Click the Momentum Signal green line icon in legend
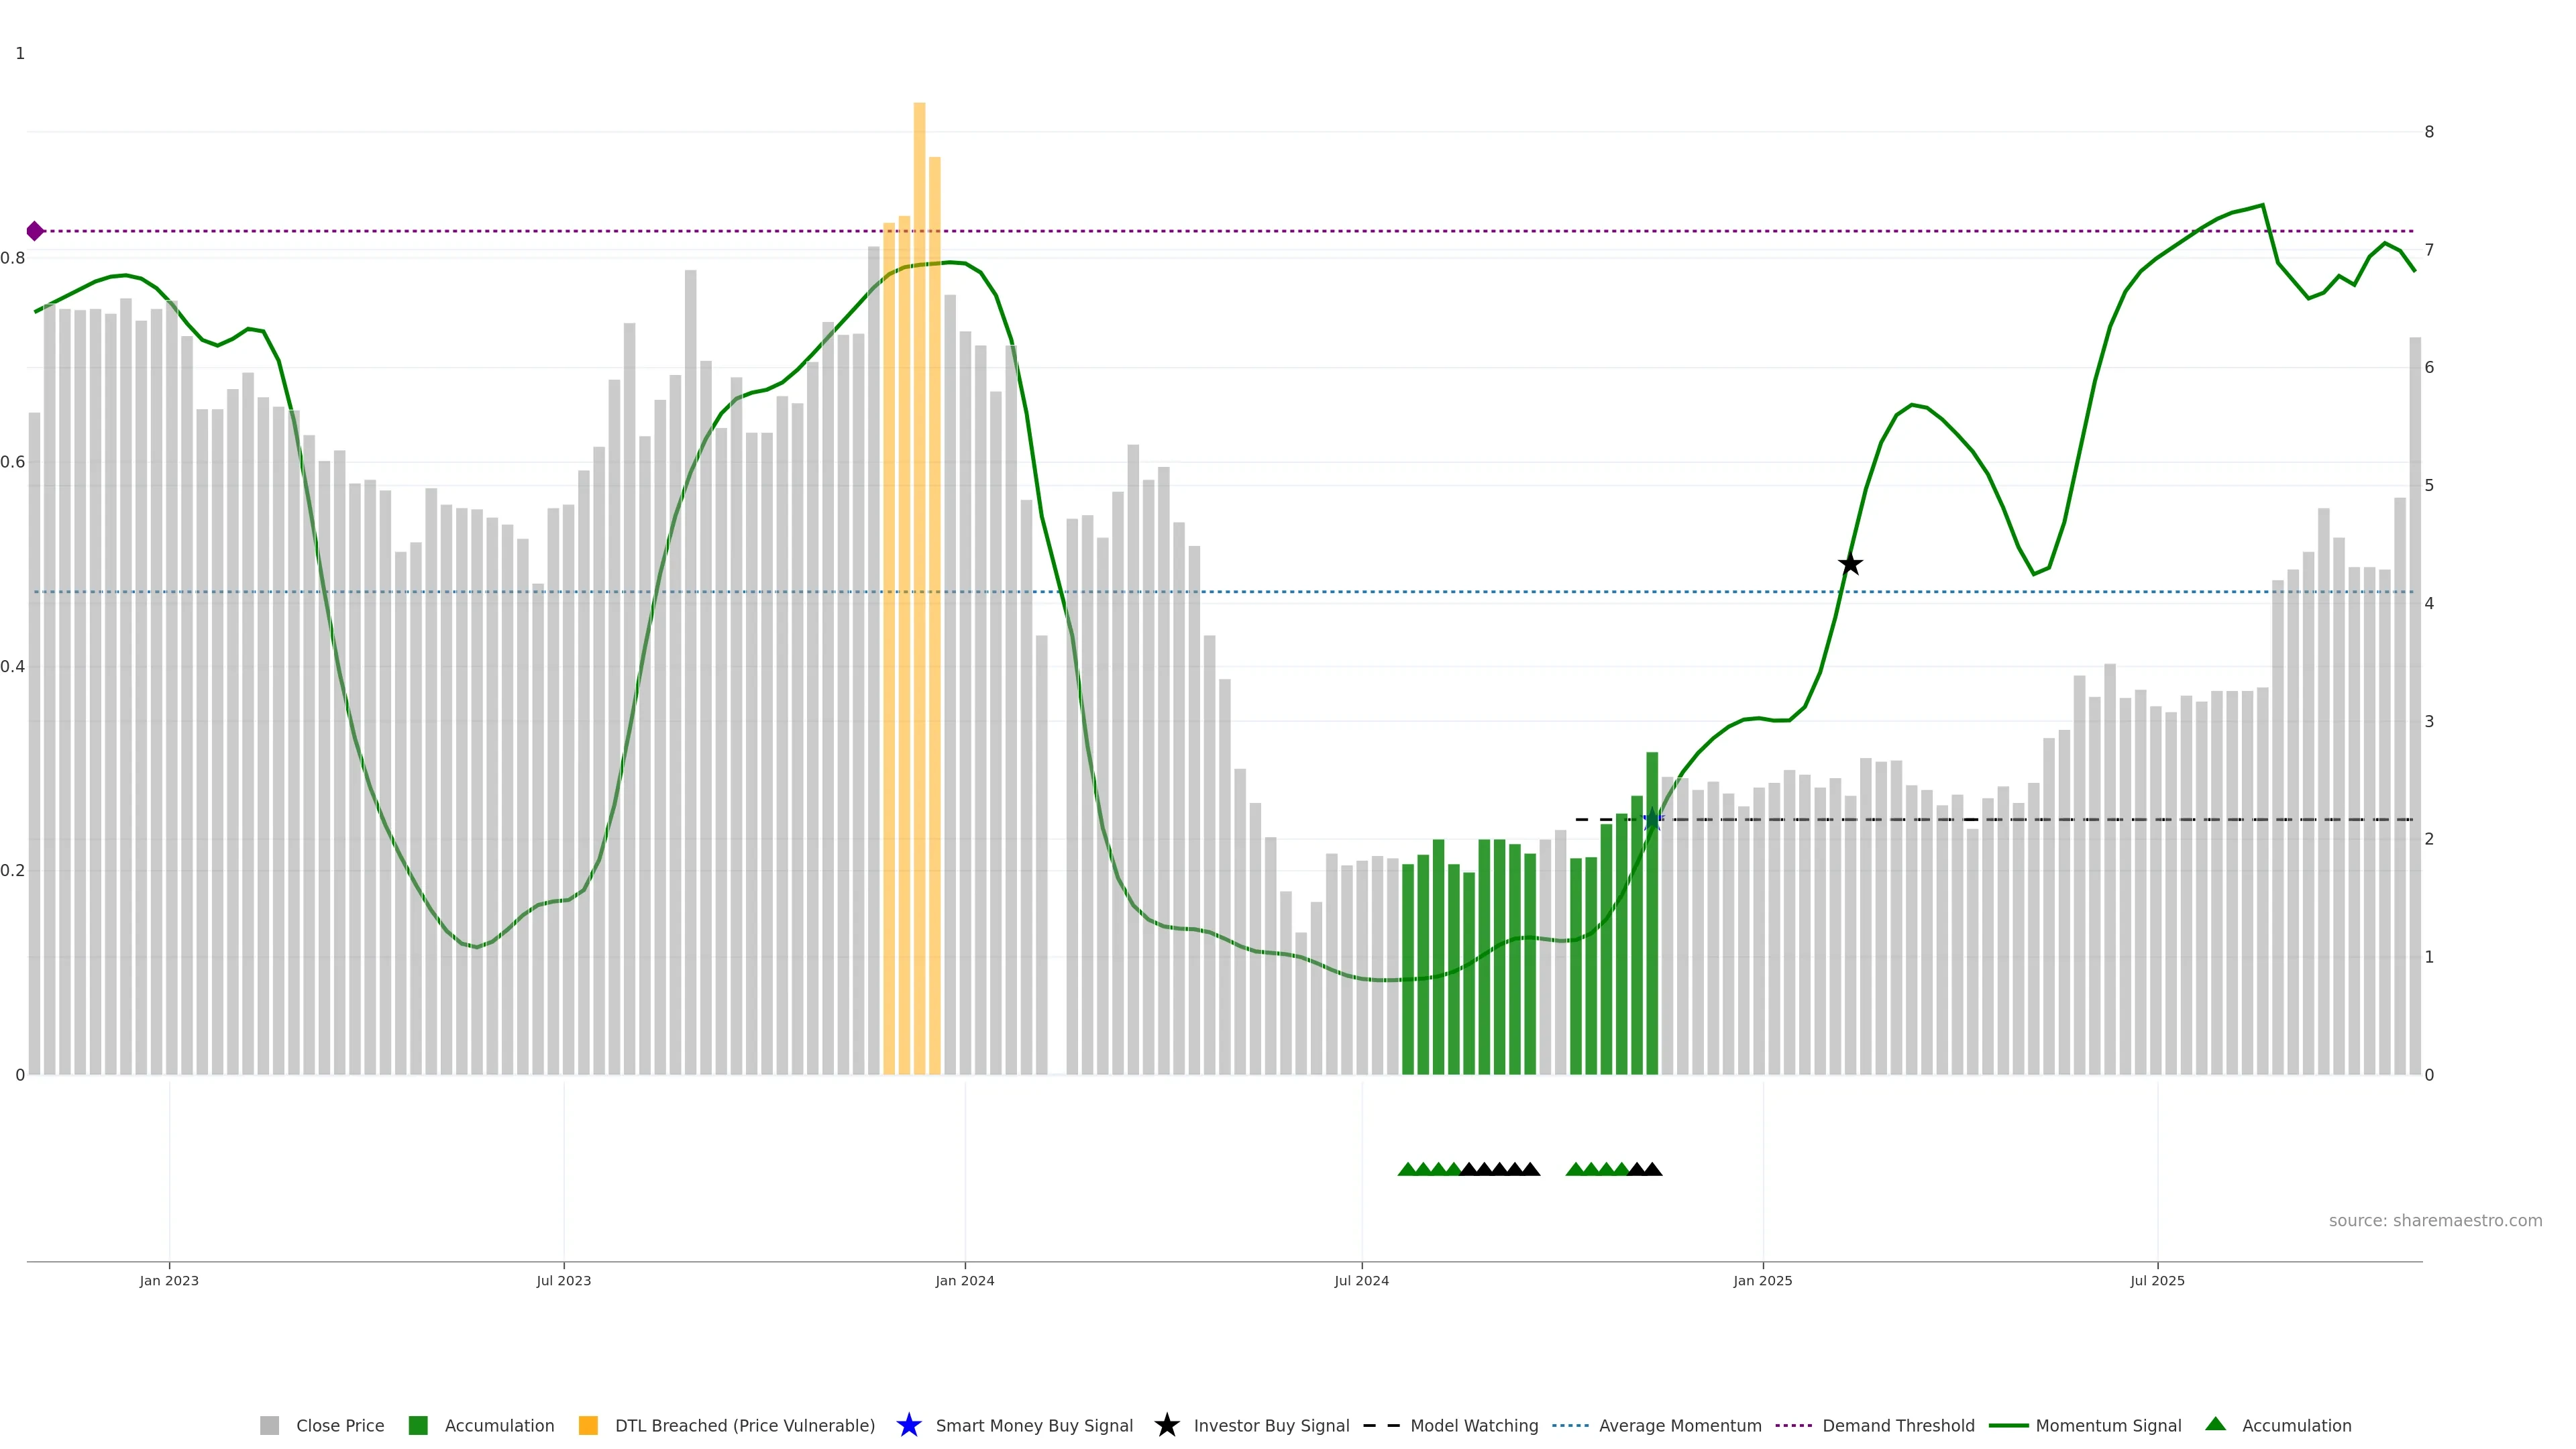Screen dimensions: 2576x1449 2008,1425
